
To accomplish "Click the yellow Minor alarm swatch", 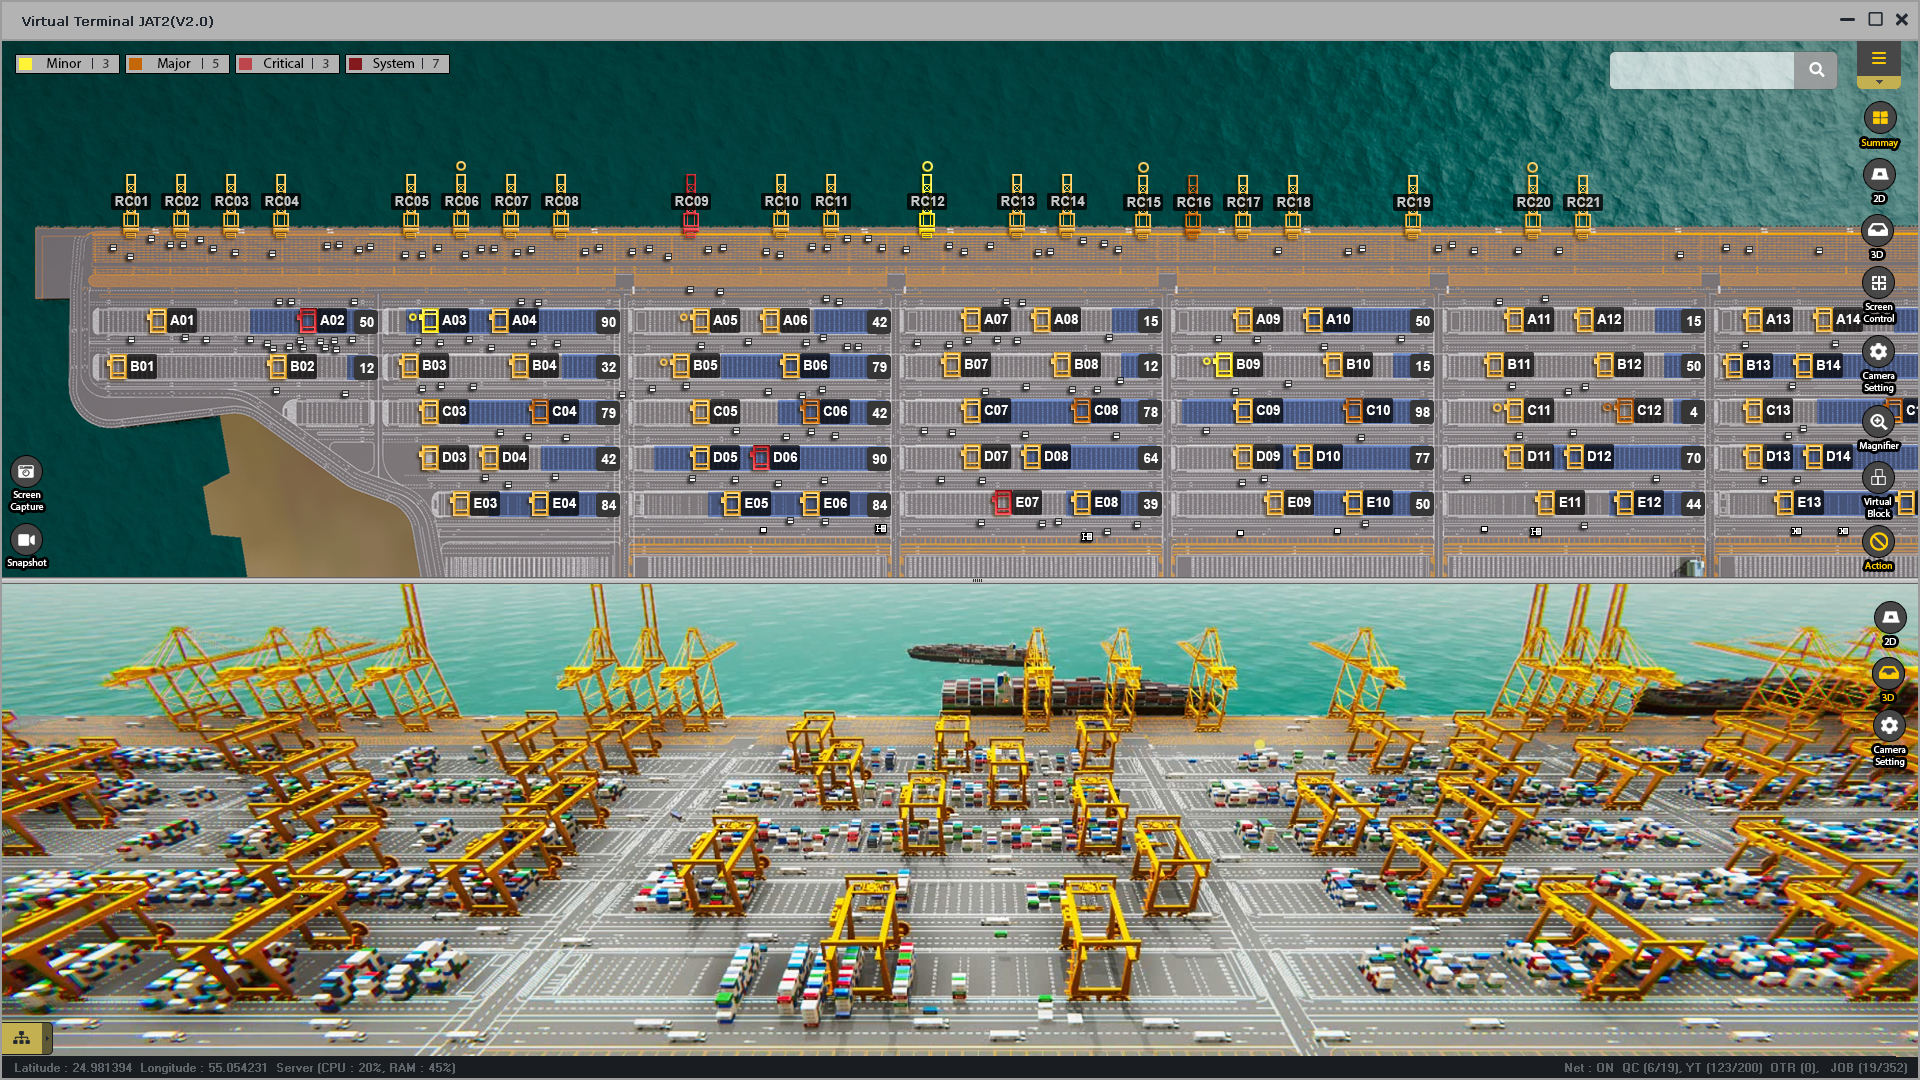I will tap(26, 64).
